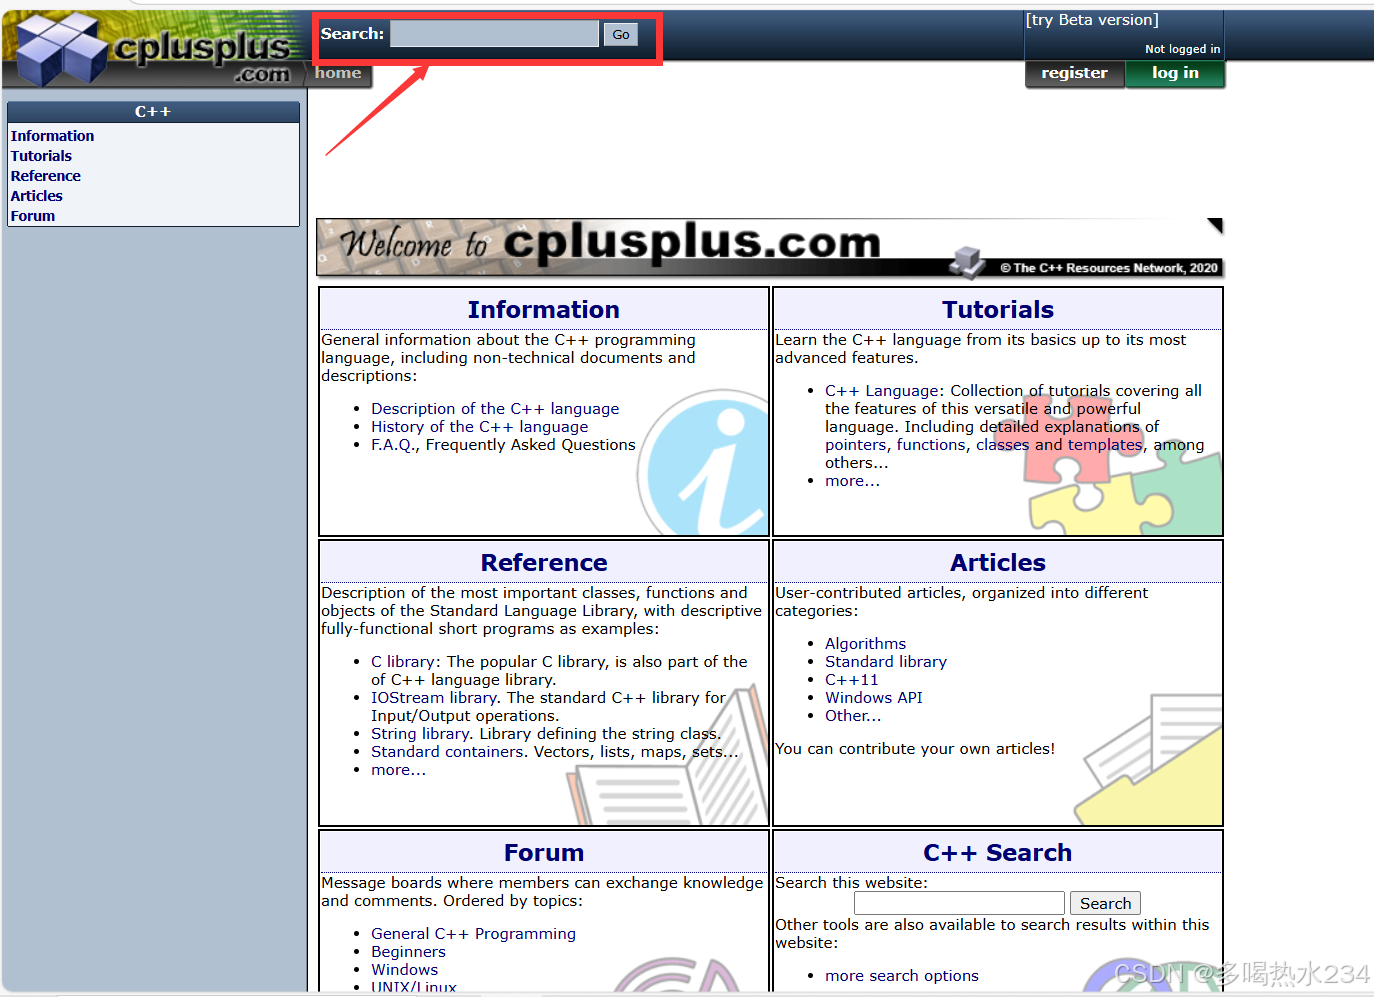Click the Articles section heading
The height and width of the screenshot is (997, 1374).
click(998, 563)
